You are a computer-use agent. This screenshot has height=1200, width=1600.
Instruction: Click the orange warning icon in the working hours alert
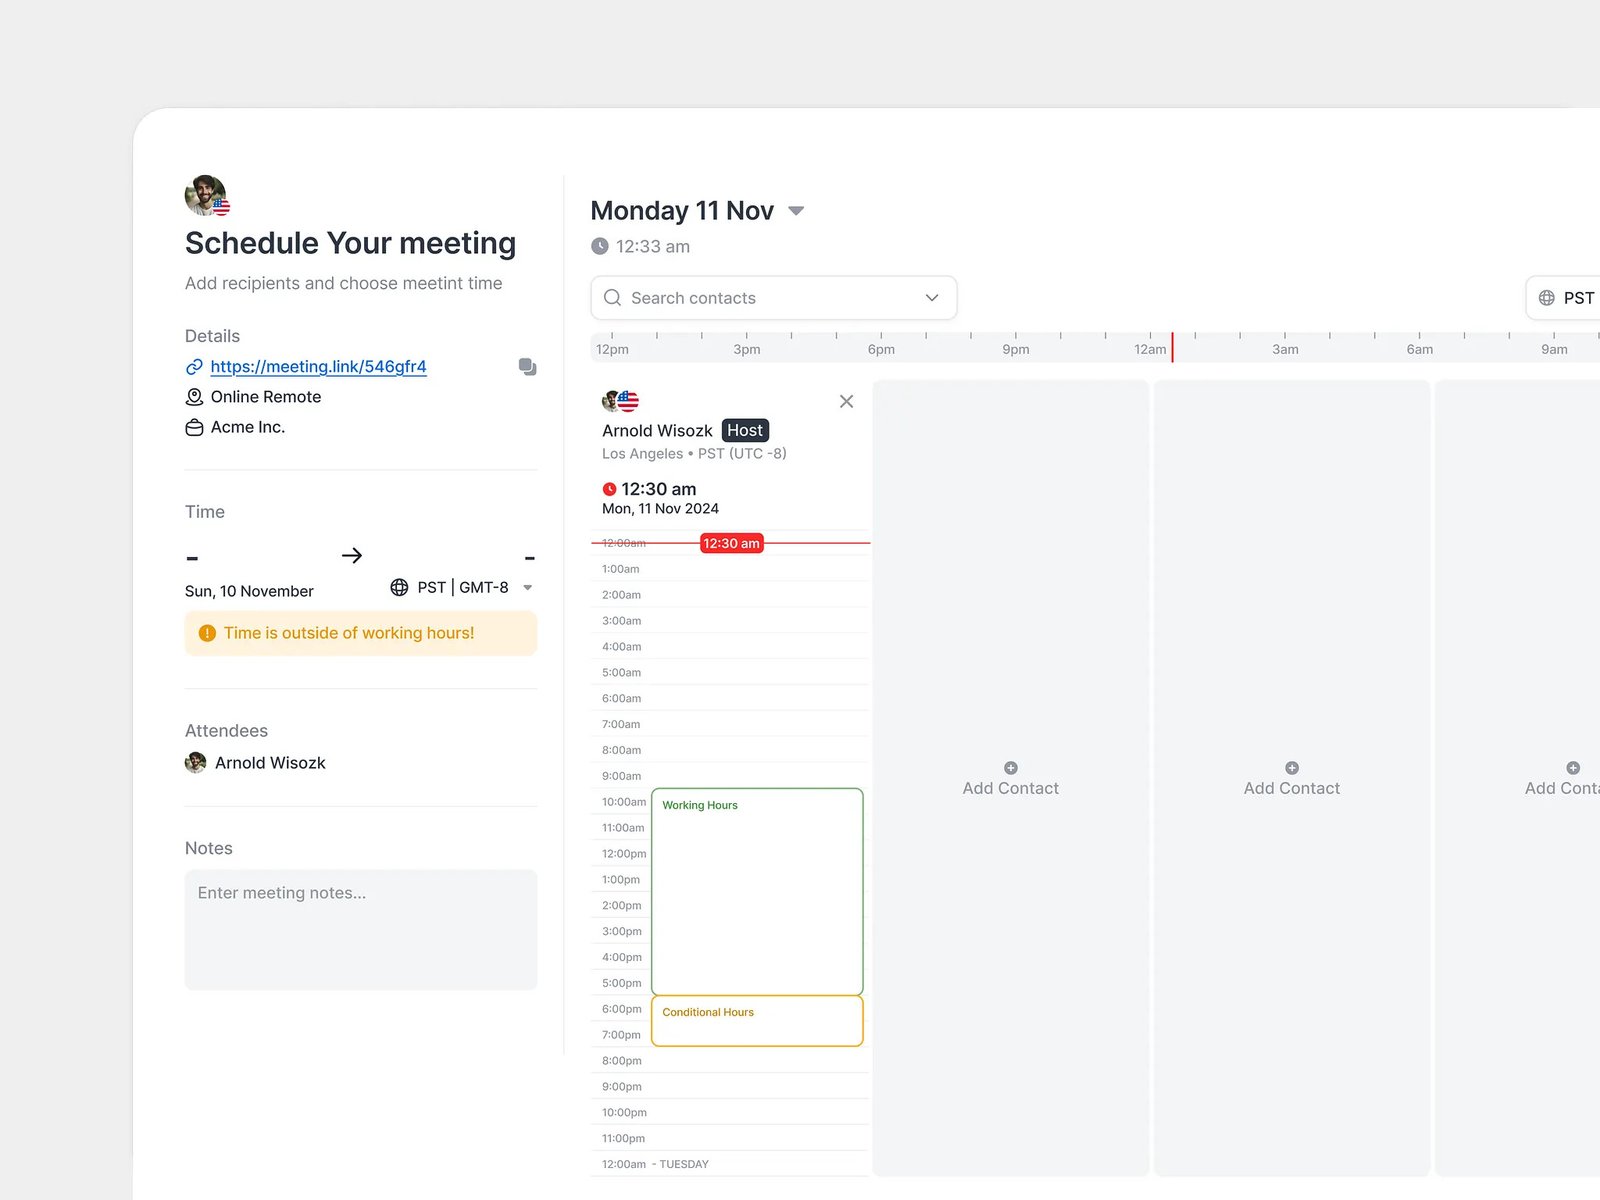207,633
